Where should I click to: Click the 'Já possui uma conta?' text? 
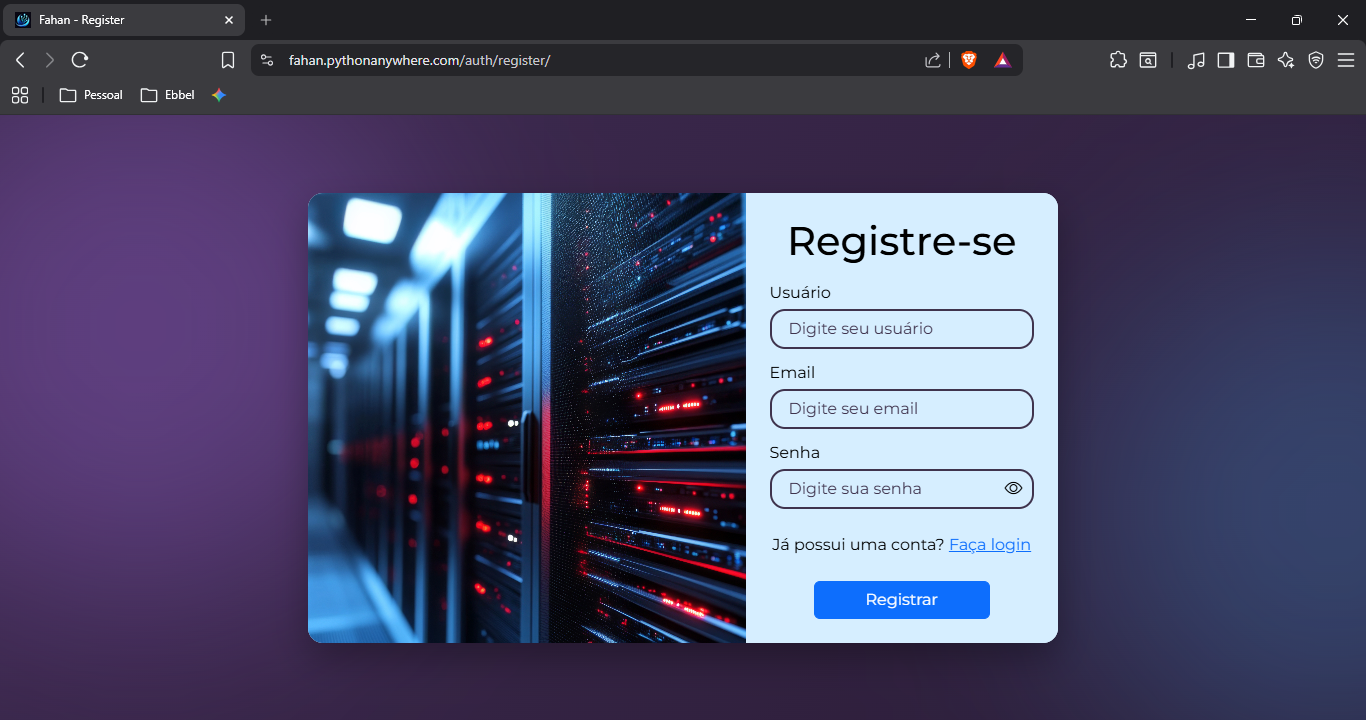point(858,544)
